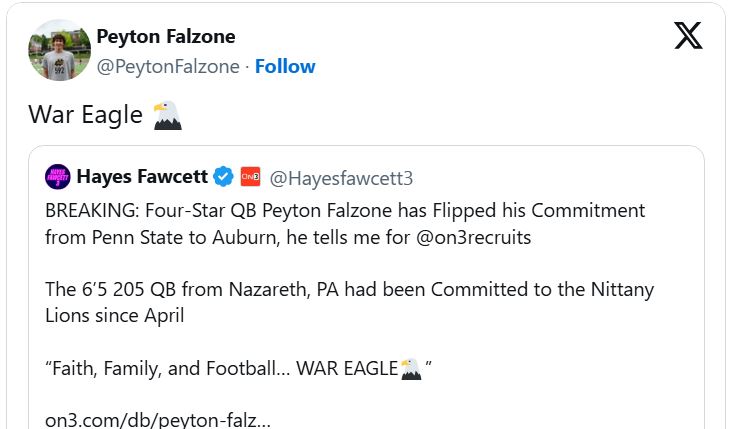Open Hayes Fawcett's avatar in quoted tweet
Viewport: 731px width, 429px height.
click(58, 178)
